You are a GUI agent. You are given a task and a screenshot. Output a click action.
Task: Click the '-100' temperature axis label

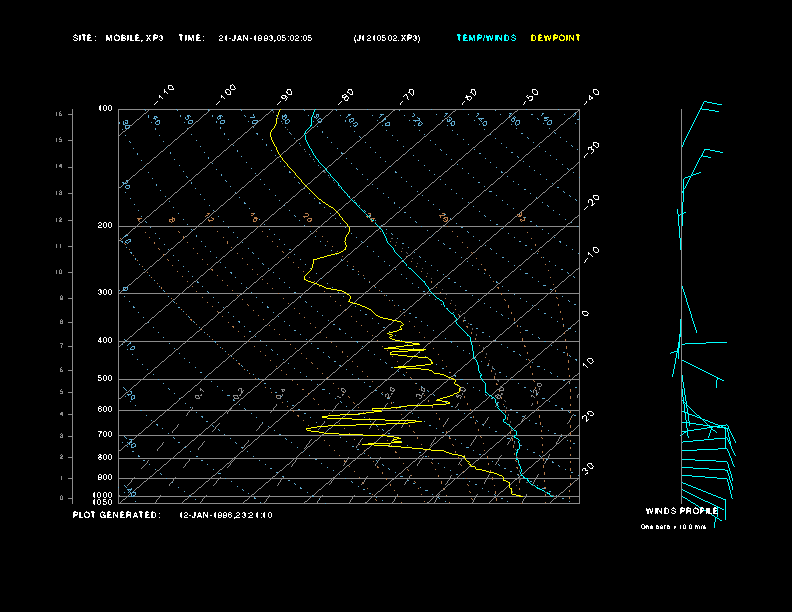point(226,95)
